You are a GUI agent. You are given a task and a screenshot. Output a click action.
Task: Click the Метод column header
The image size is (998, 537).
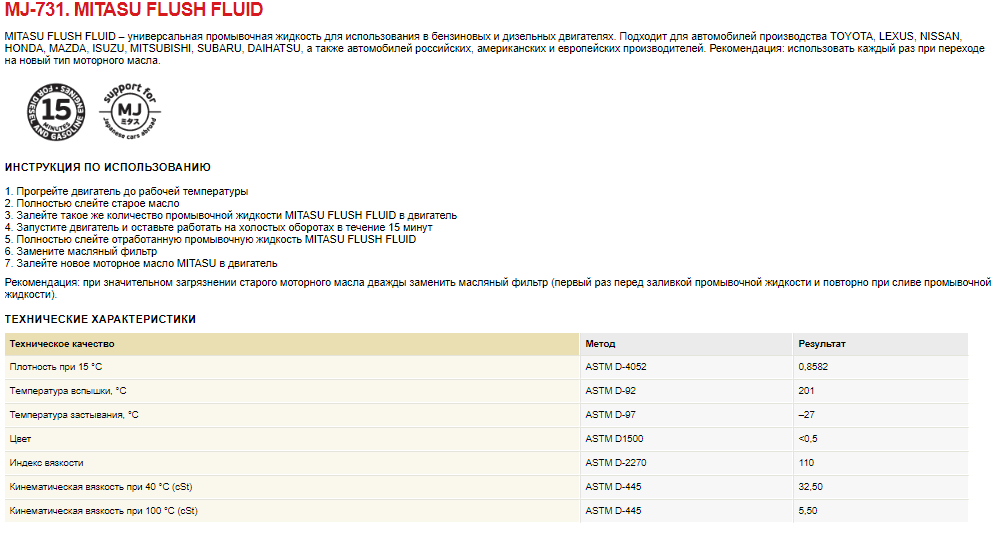686,344
